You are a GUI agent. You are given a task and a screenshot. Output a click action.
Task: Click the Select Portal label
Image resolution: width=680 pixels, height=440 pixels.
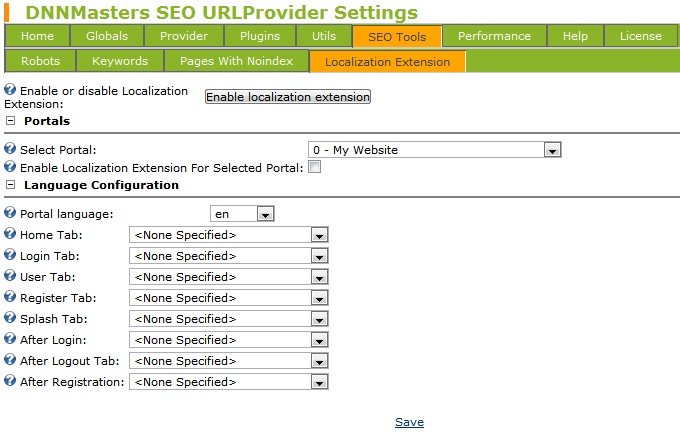pos(58,150)
